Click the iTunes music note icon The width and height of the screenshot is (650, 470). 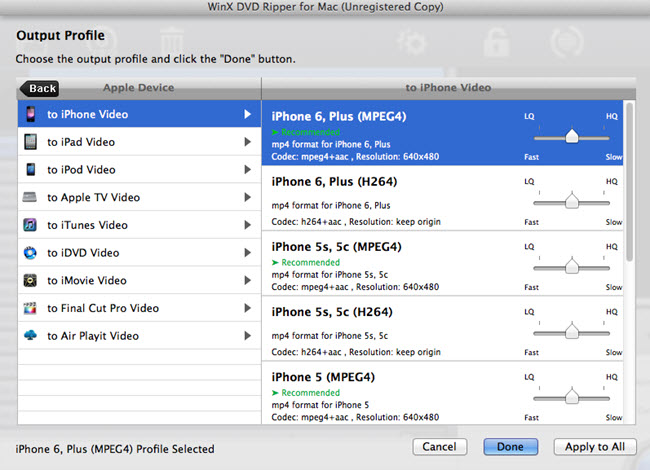(x=30, y=225)
